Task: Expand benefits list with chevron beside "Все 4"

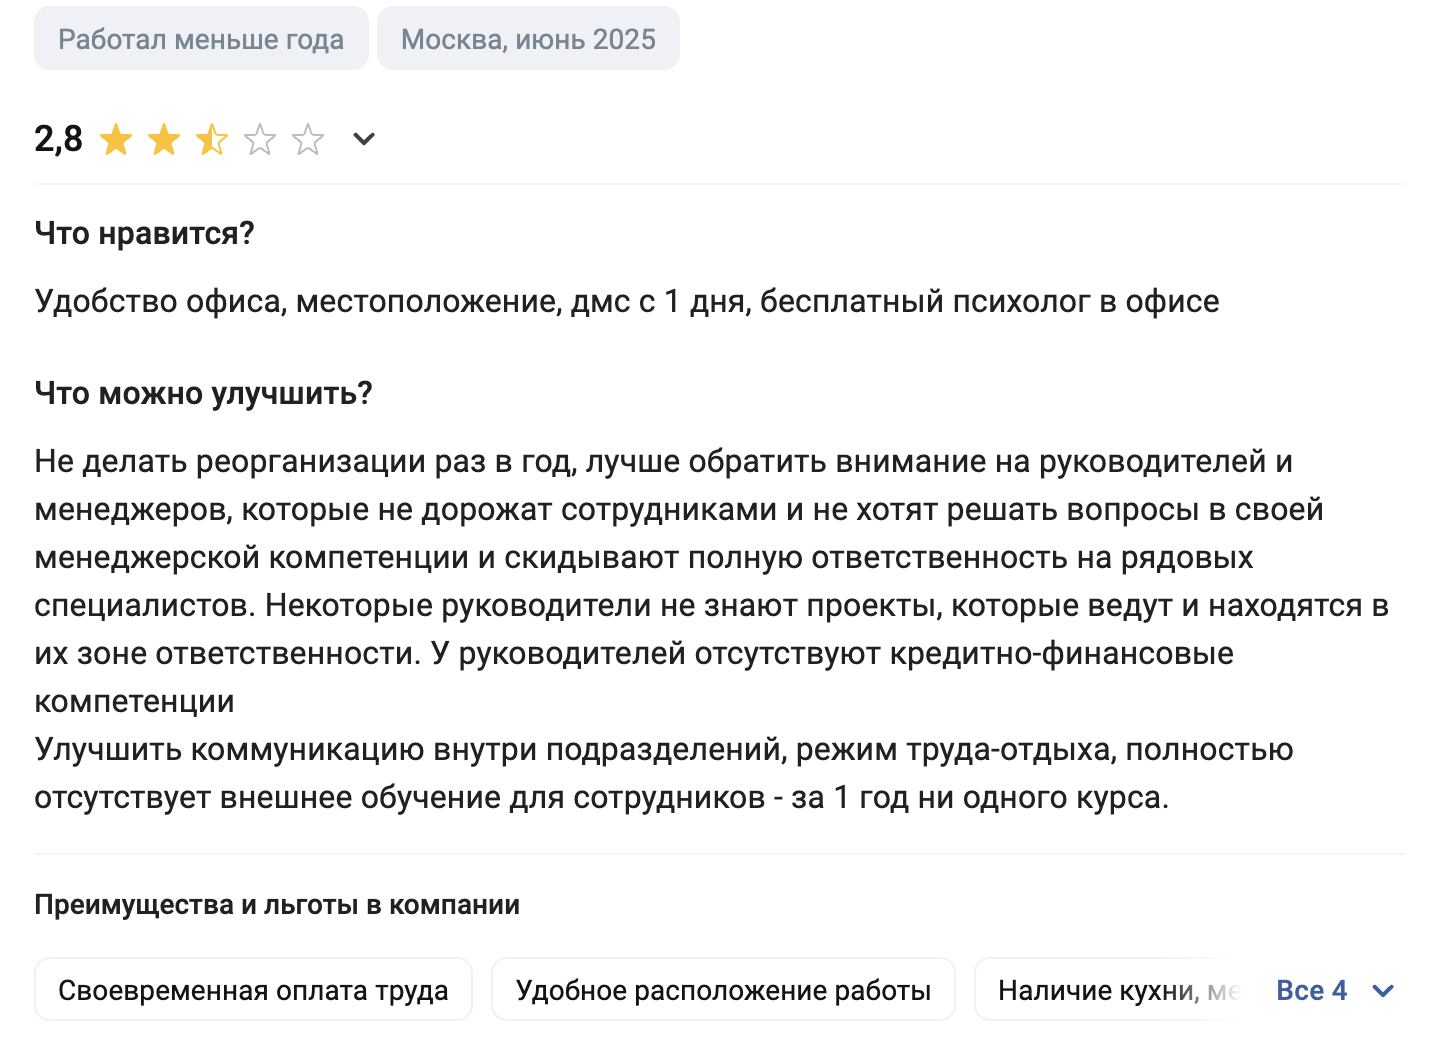Action: (x=1384, y=990)
